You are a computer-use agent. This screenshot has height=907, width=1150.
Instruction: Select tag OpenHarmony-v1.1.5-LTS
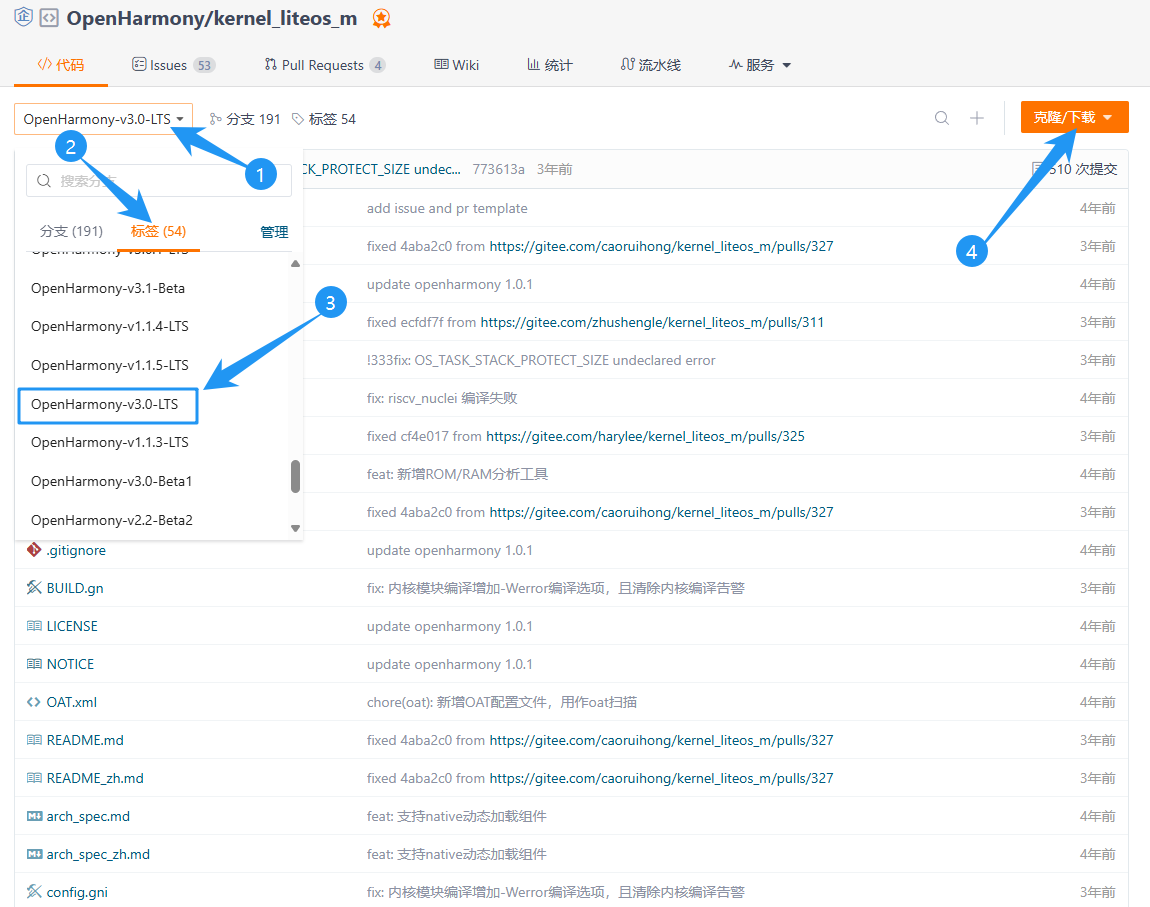tap(109, 365)
